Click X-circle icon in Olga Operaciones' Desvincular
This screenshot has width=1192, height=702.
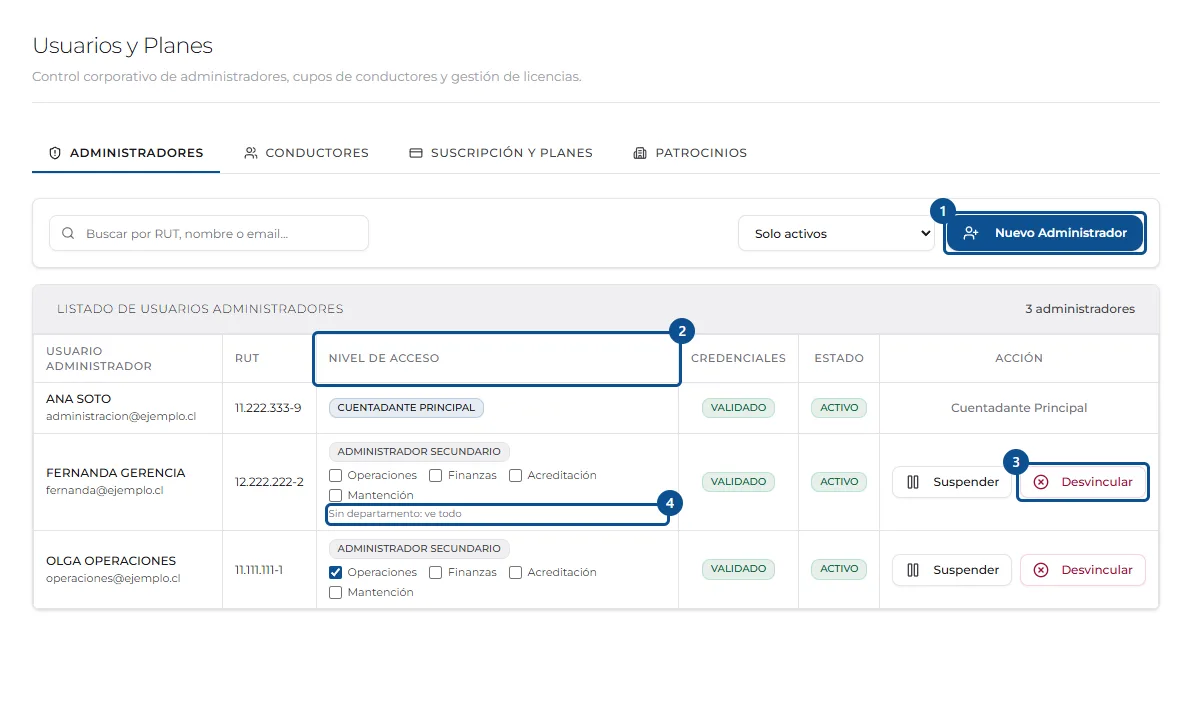(x=1041, y=570)
